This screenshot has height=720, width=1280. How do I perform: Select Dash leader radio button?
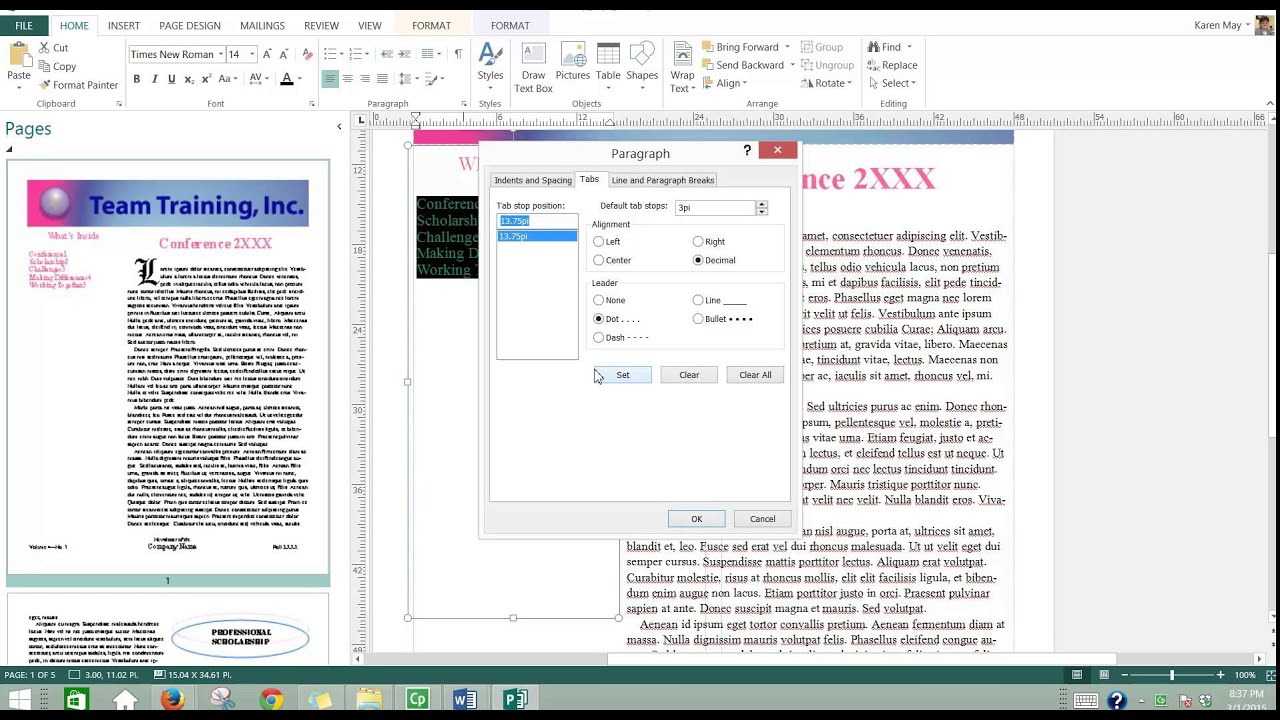(x=599, y=337)
